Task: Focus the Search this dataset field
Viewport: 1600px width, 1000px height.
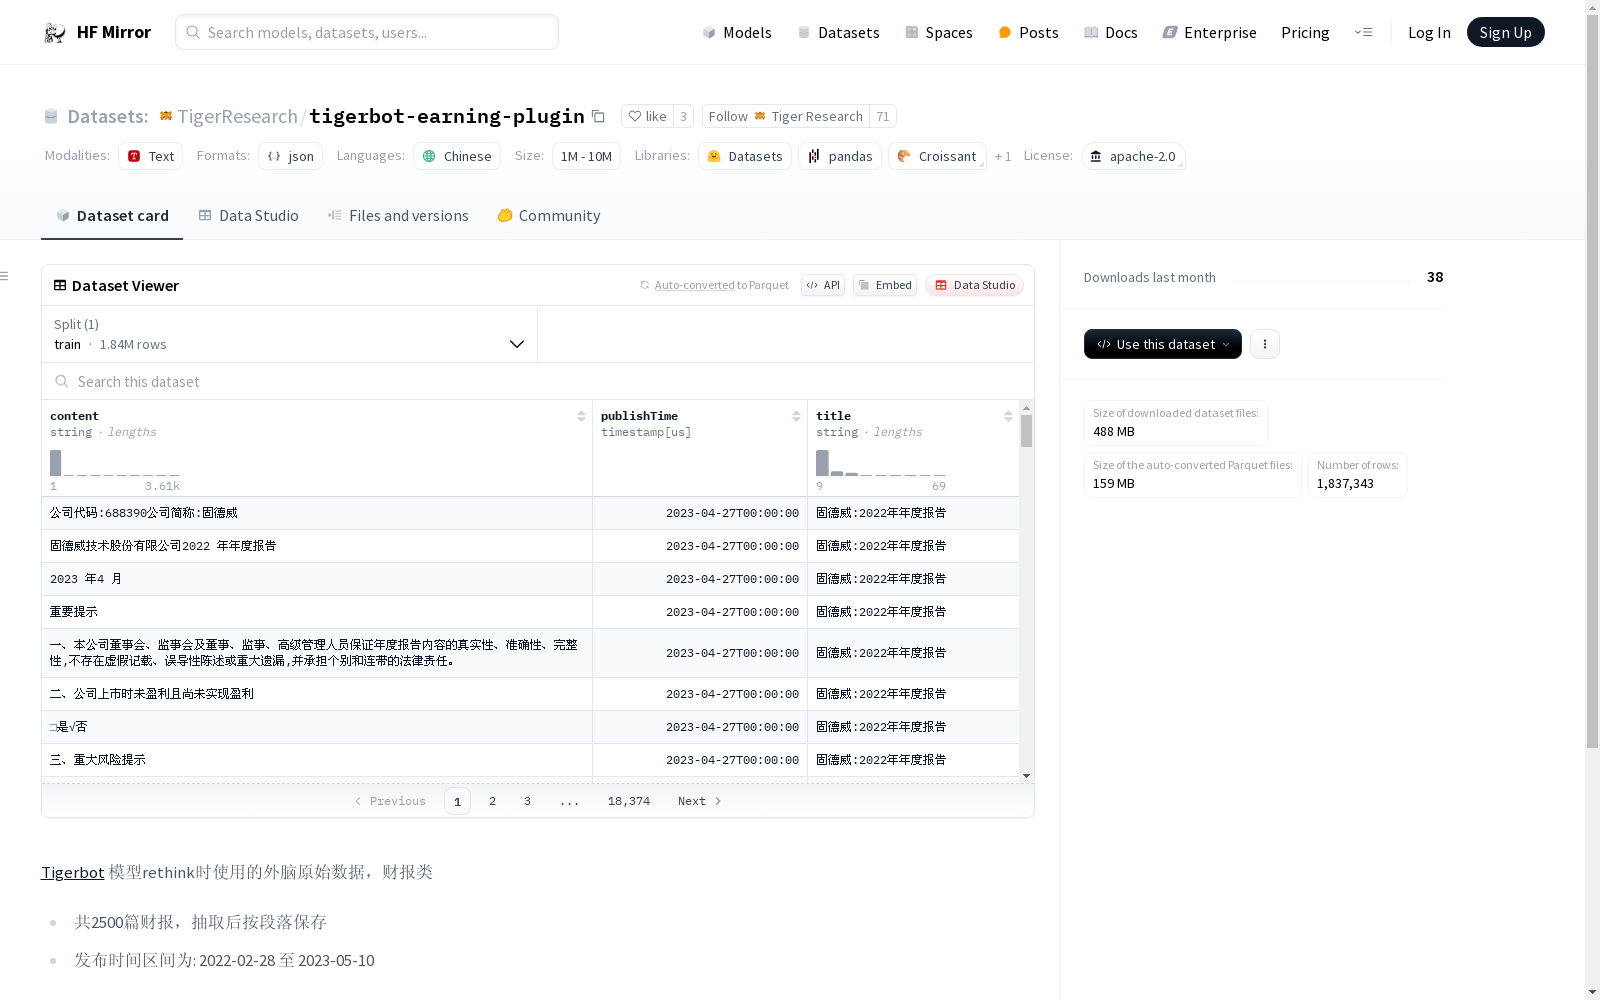Action: coord(538,381)
